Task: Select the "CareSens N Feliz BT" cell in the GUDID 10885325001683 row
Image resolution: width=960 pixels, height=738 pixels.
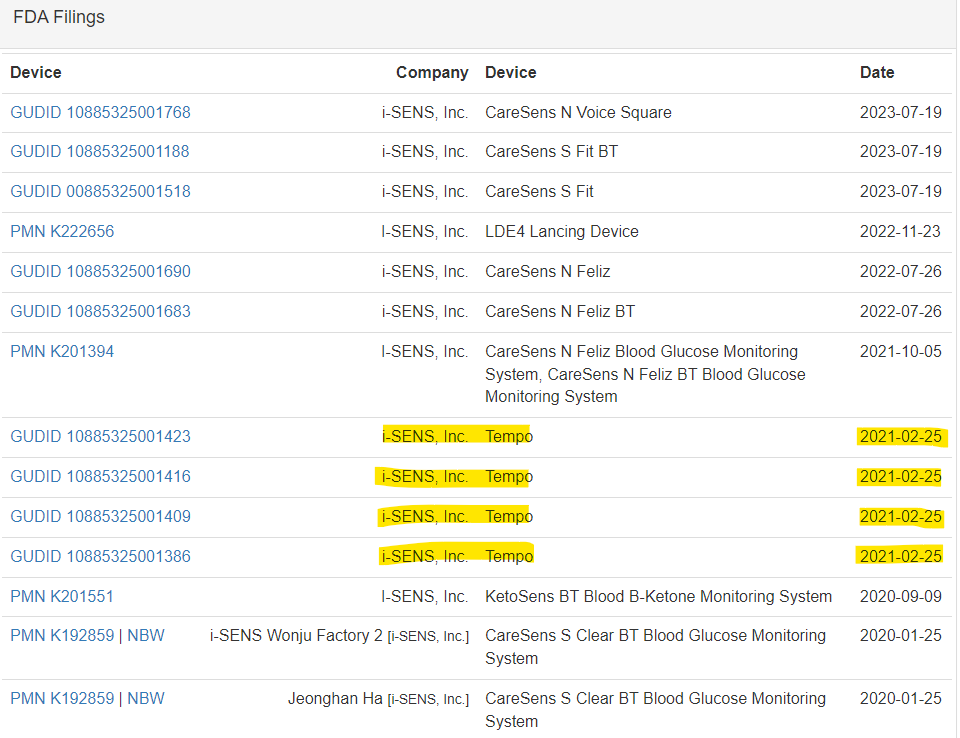Action: point(560,312)
